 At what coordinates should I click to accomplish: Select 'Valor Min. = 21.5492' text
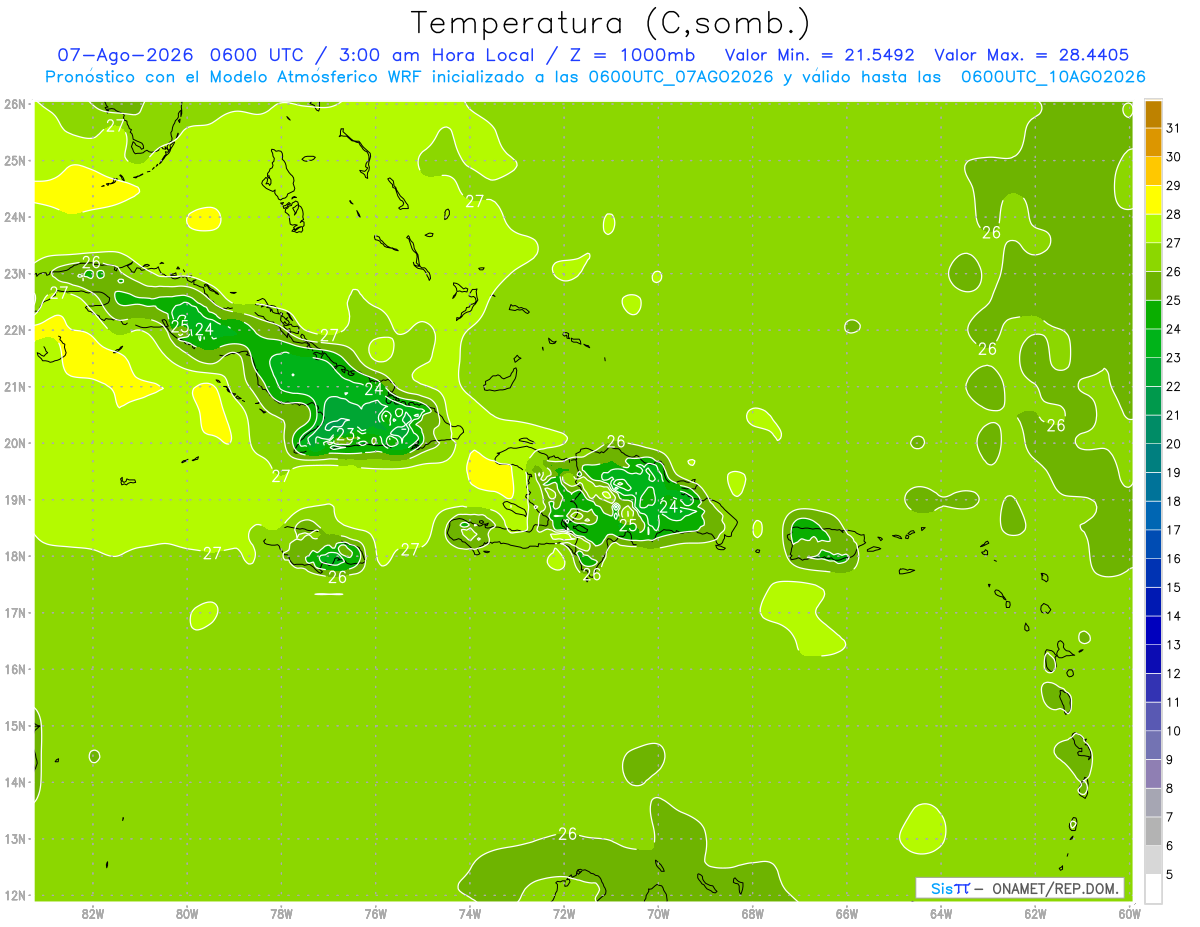[x=822, y=55]
